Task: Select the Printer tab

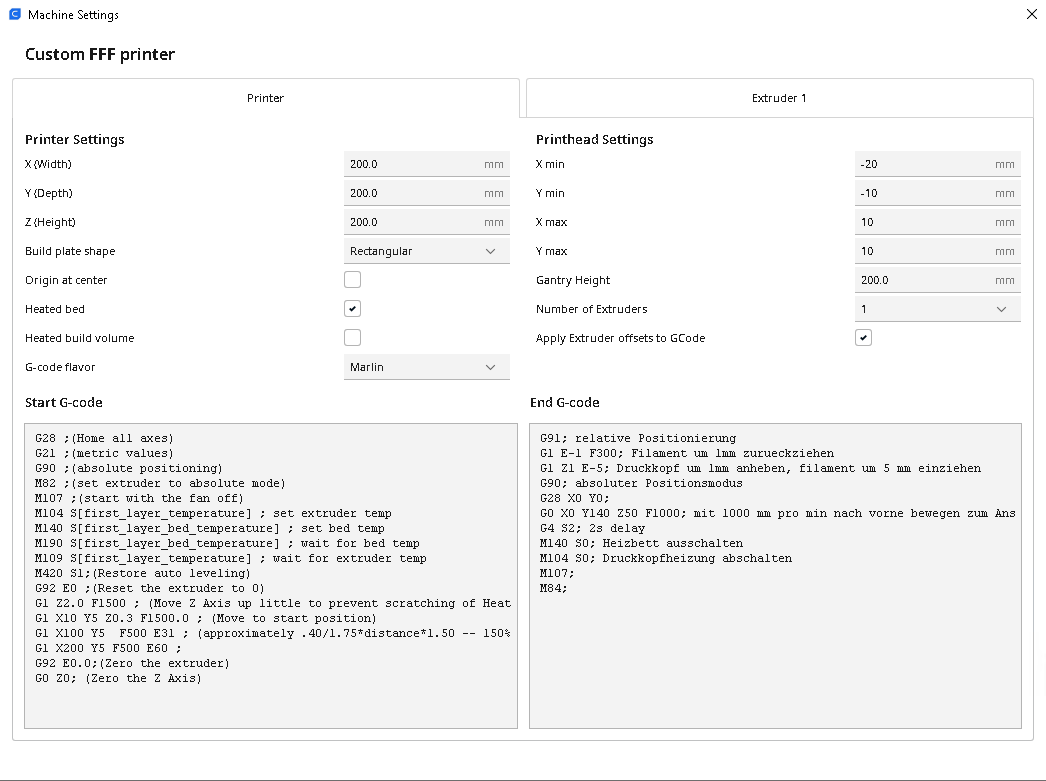Action: (x=265, y=98)
